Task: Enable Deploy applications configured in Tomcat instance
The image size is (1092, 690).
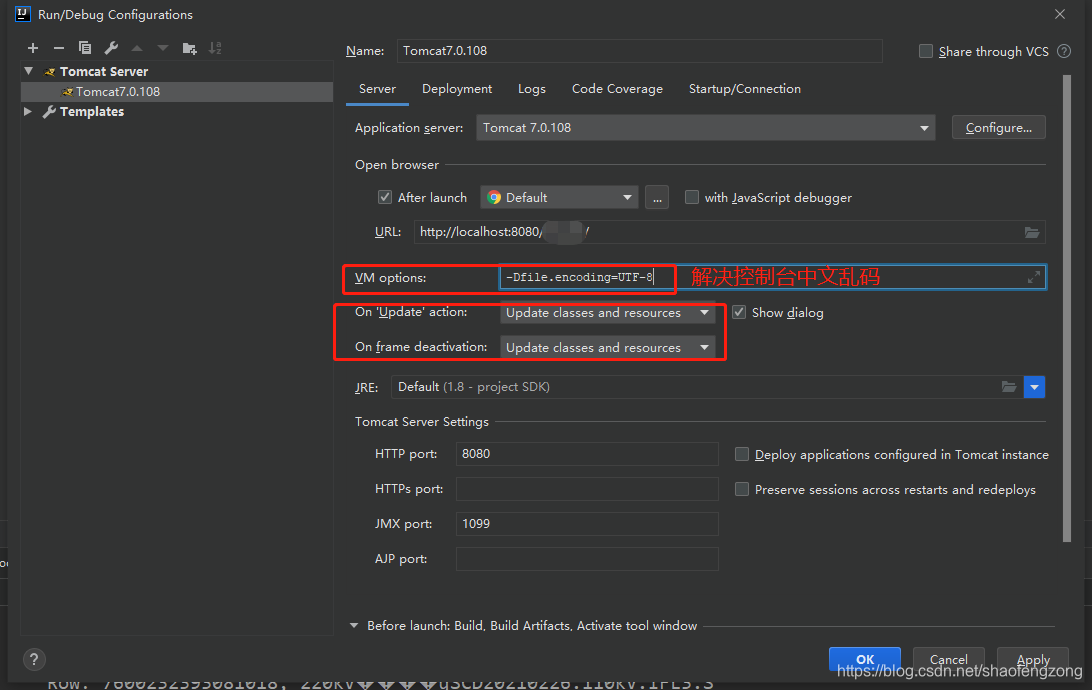Action: pos(742,454)
